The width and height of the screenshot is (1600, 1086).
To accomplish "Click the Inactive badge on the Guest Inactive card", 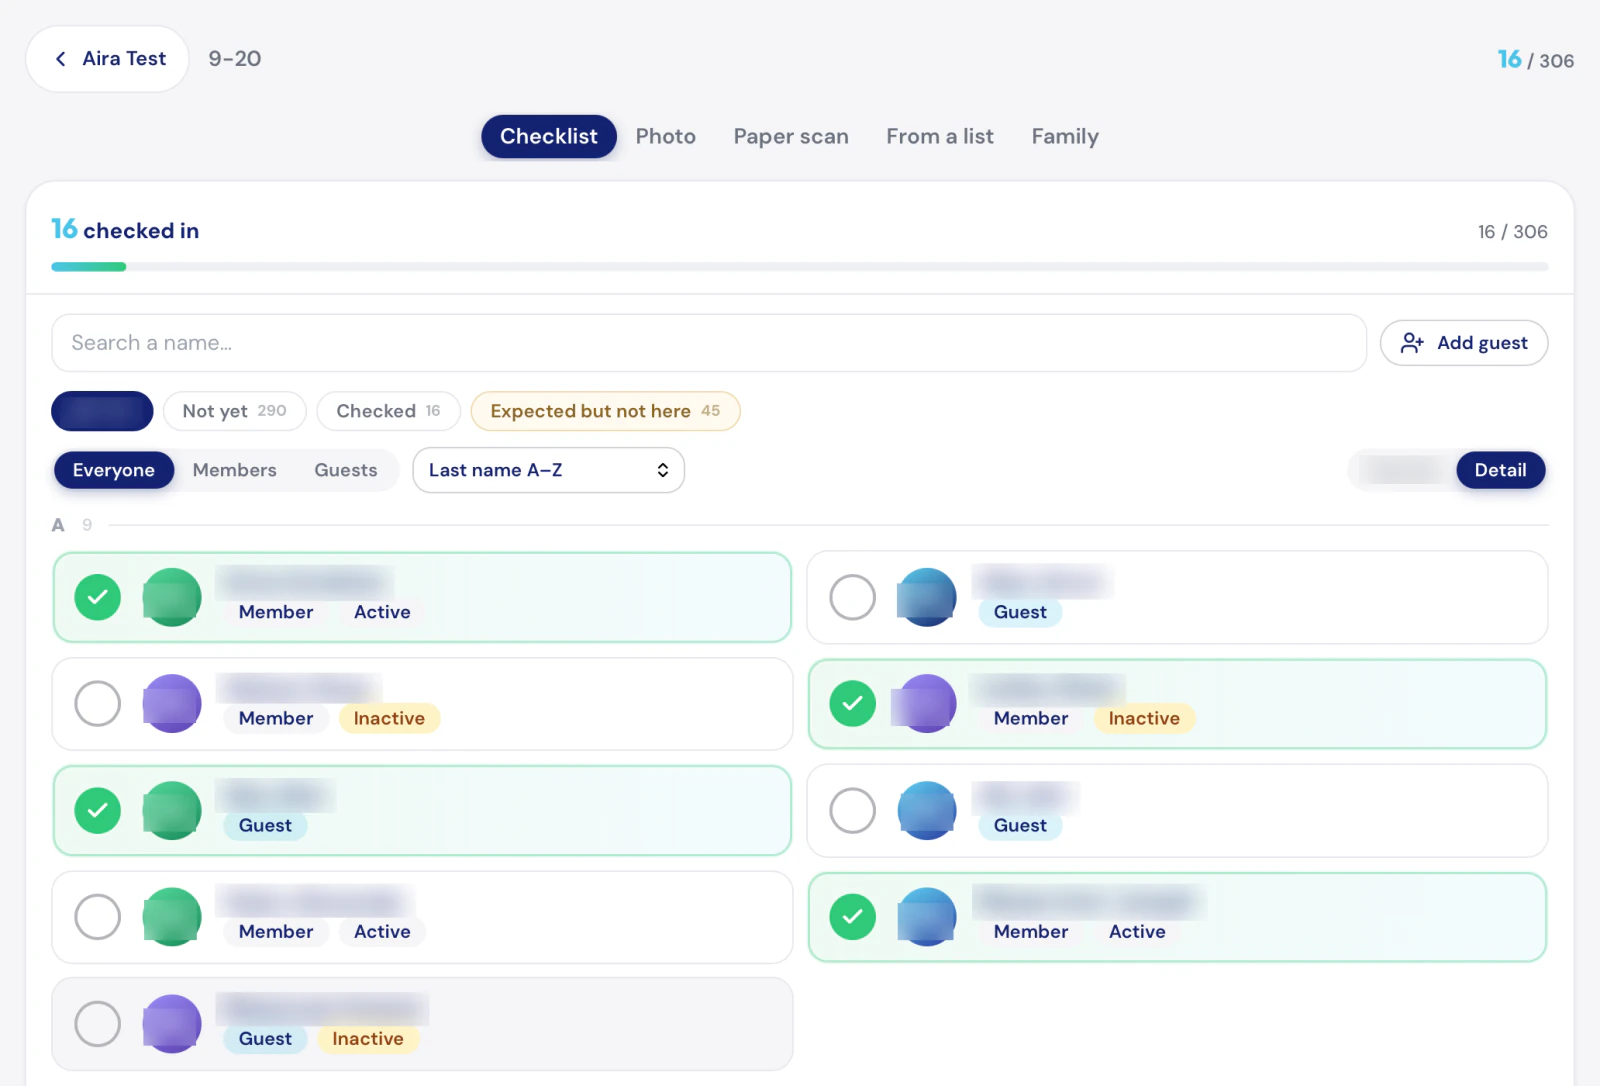I will coord(368,1039).
